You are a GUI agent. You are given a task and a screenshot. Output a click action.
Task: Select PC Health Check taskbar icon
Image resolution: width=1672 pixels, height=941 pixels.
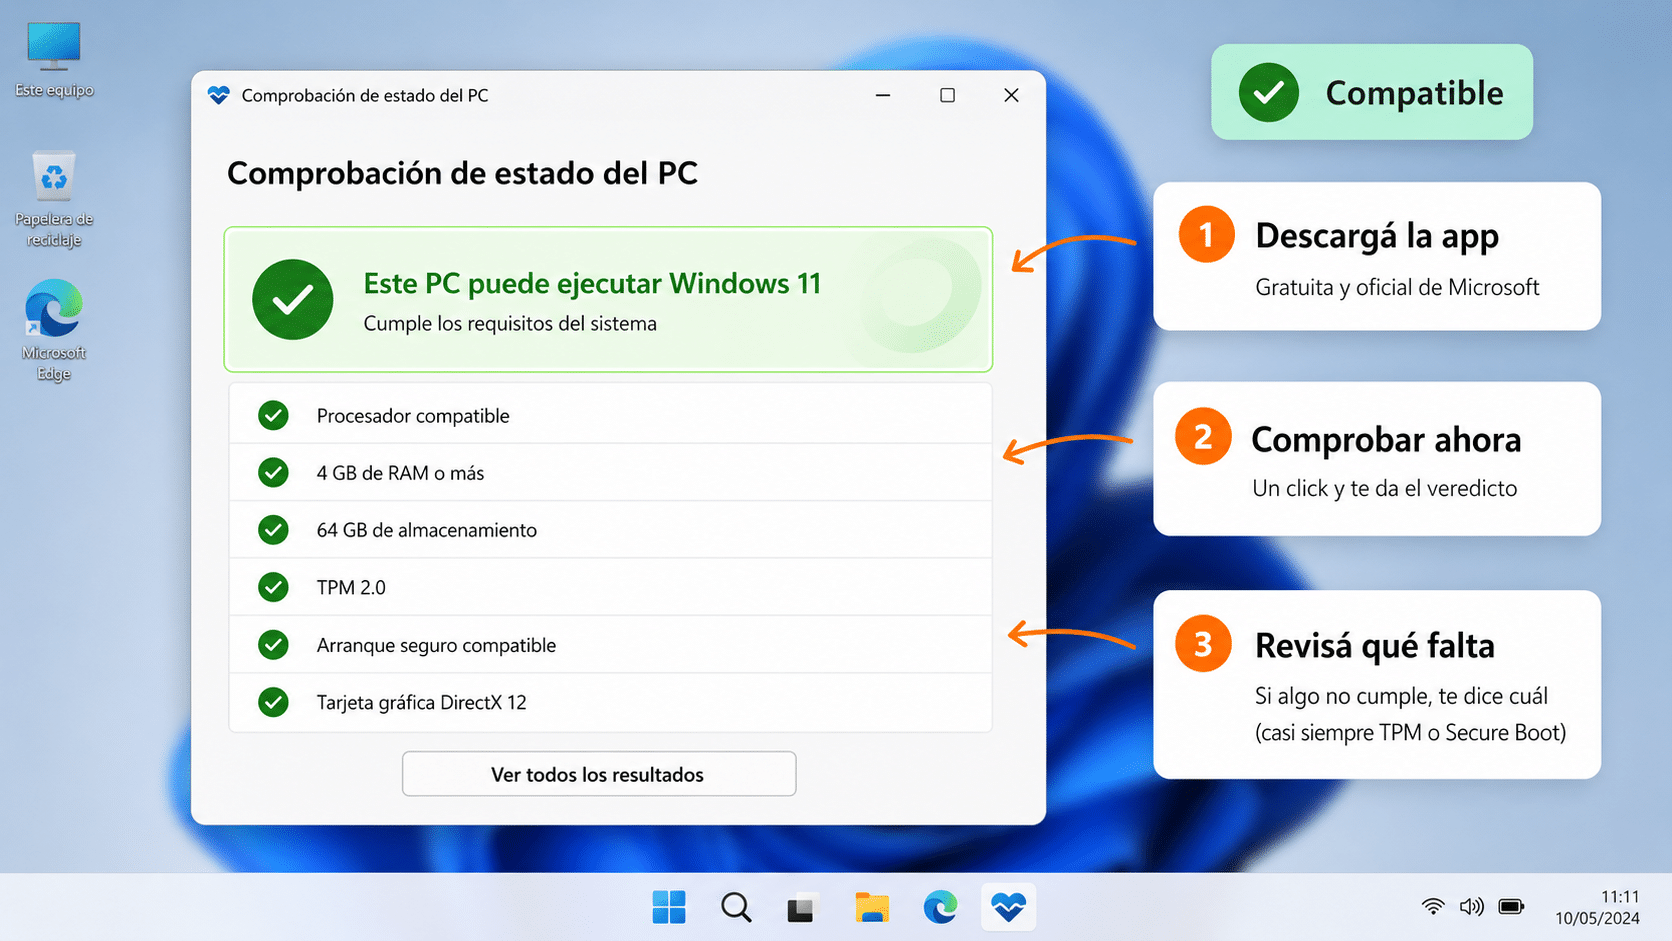tap(1008, 907)
